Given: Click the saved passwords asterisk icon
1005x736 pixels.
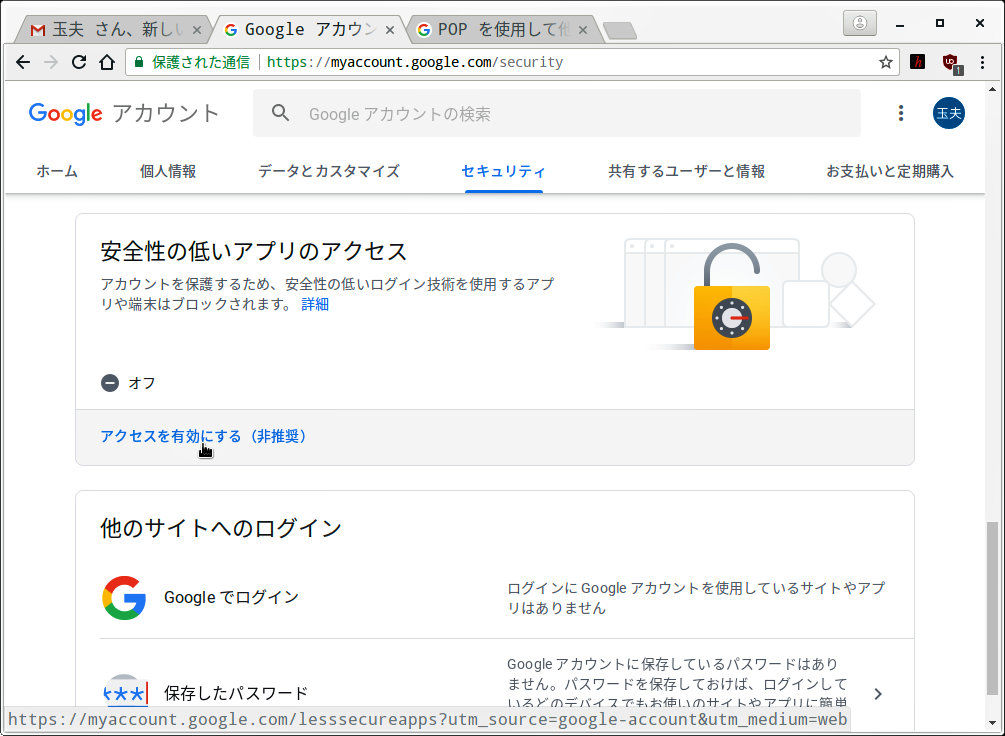Looking at the screenshot, I should 125,693.
